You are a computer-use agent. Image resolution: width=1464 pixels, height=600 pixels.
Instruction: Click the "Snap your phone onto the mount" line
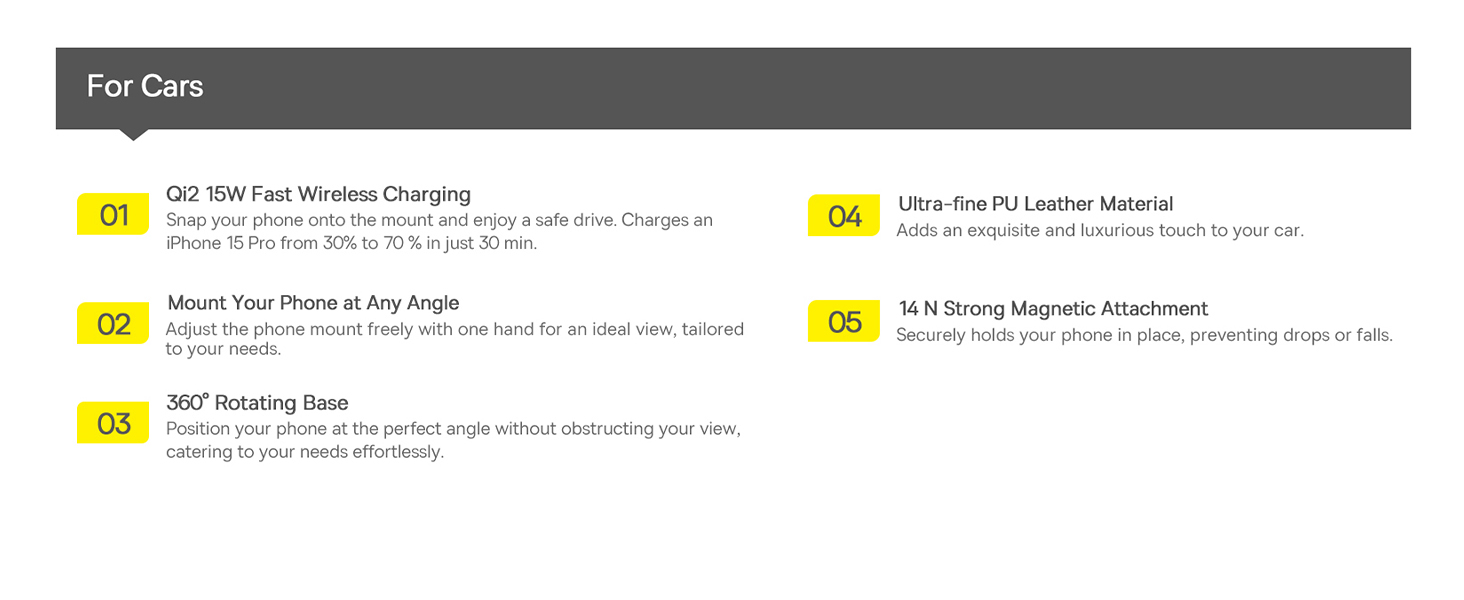(439, 220)
